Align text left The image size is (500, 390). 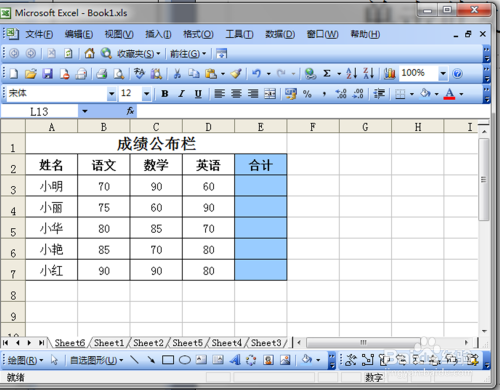pos(219,94)
